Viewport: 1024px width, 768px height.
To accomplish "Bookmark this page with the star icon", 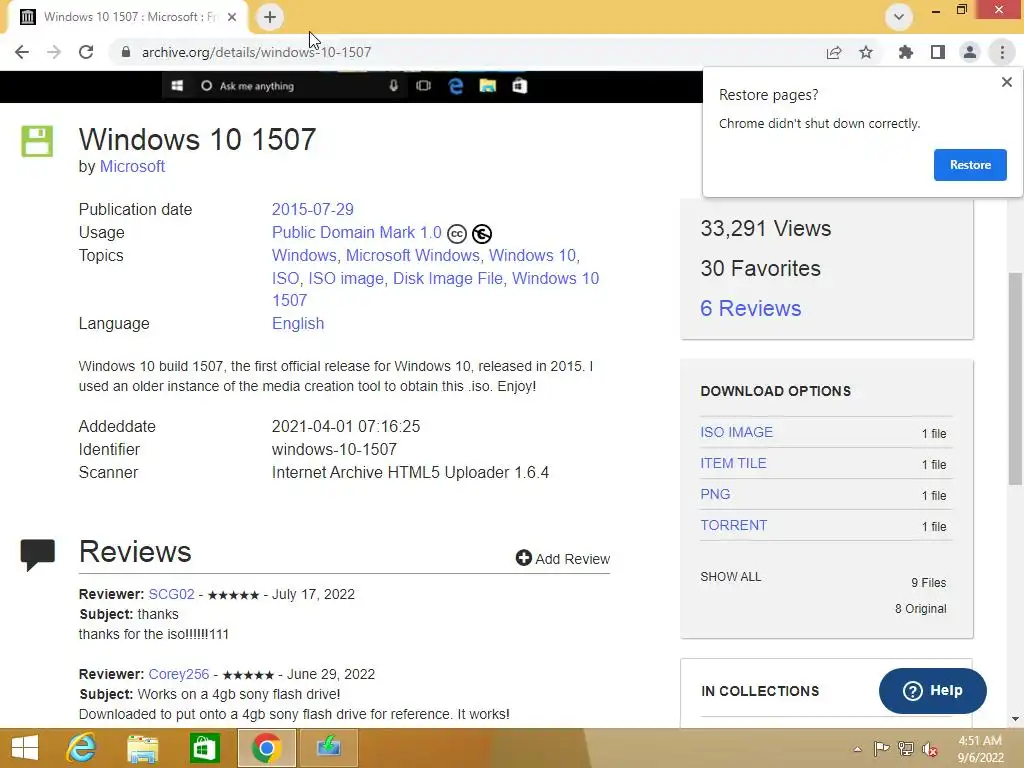I will [866, 52].
